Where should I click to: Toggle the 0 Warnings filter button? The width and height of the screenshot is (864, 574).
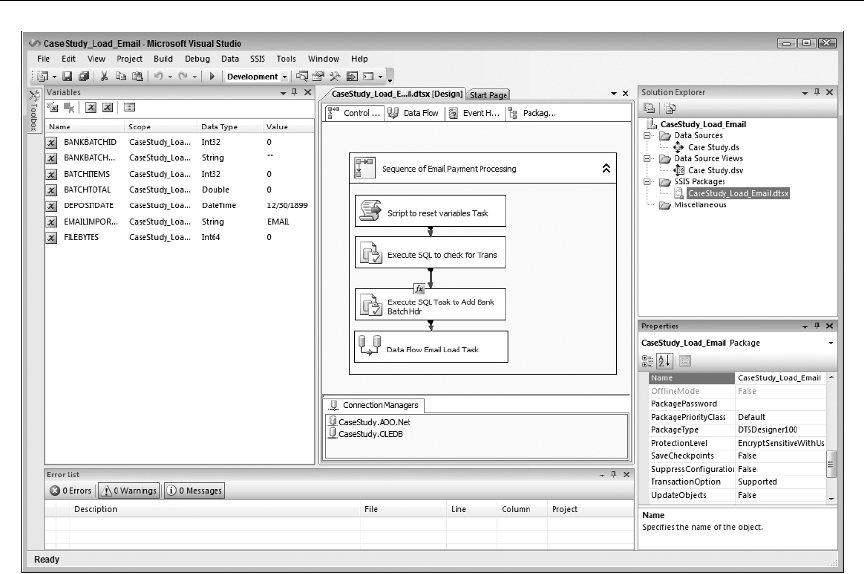click(x=129, y=490)
